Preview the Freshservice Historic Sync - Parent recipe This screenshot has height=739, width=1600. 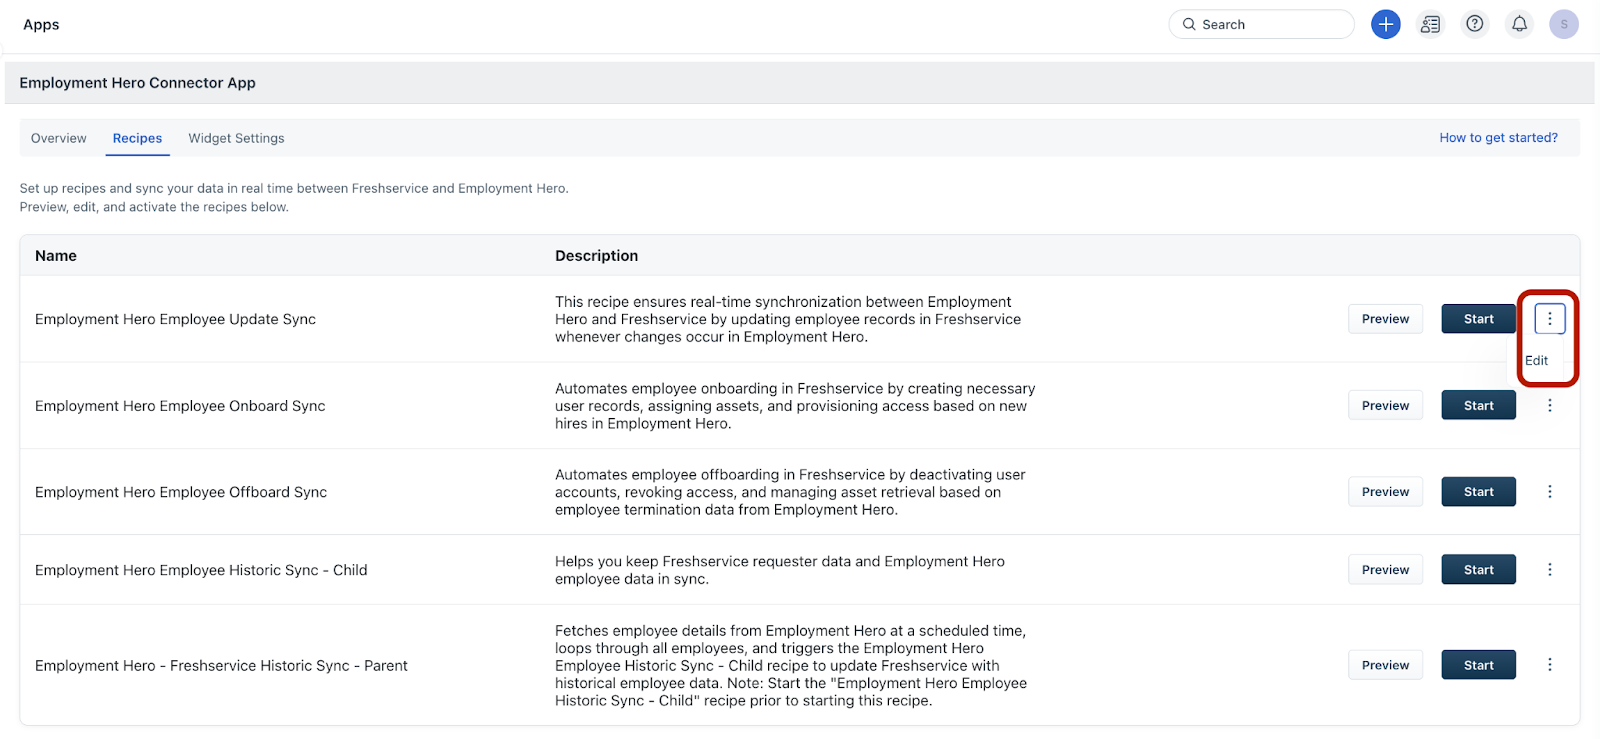pyautogui.click(x=1385, y=664)
